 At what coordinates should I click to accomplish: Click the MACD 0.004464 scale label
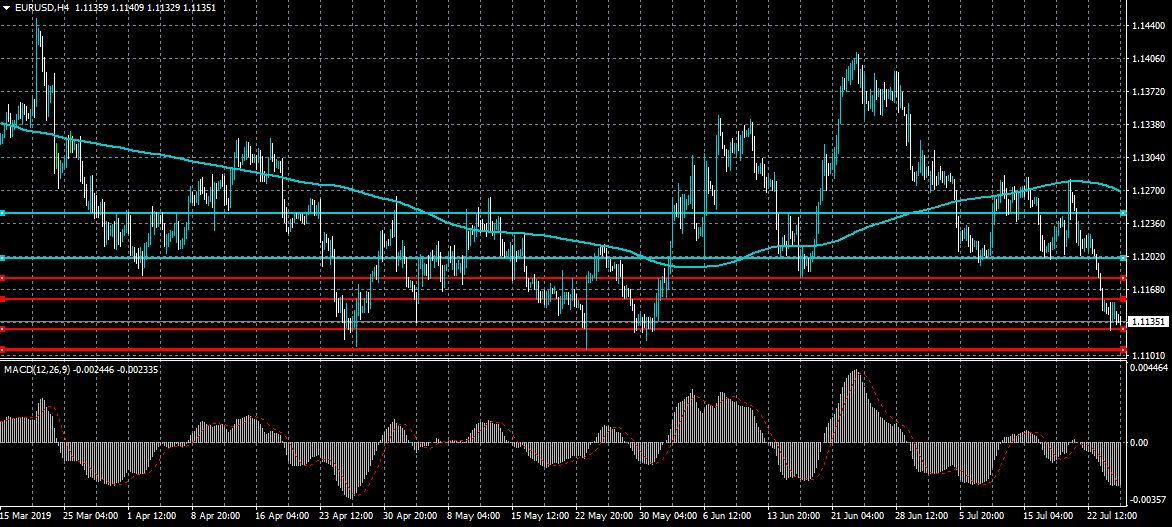(x=1150, y=369)
